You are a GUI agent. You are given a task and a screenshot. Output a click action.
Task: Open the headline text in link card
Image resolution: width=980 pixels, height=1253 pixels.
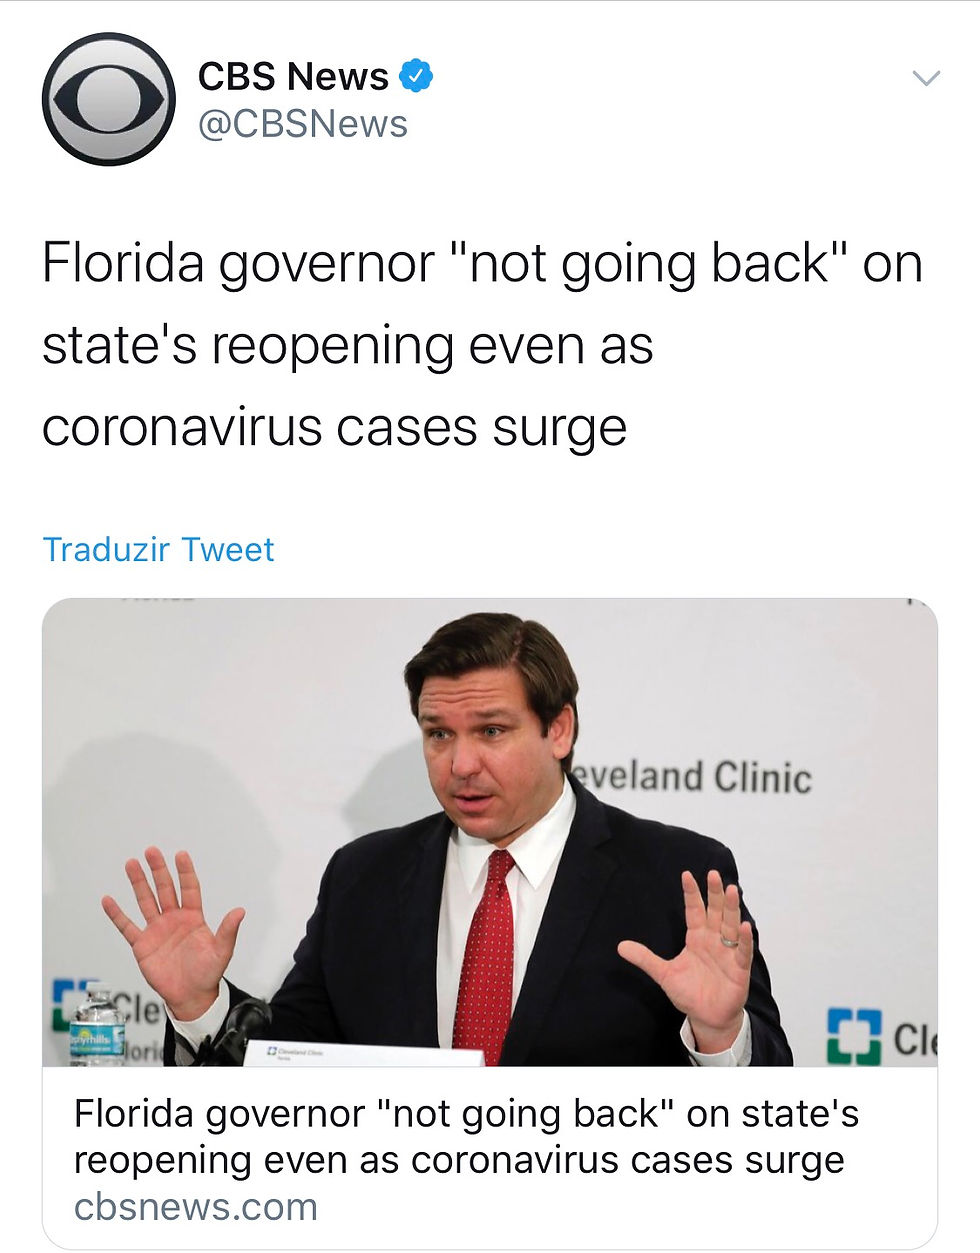pyautogui.click(x=466, y=1137)
